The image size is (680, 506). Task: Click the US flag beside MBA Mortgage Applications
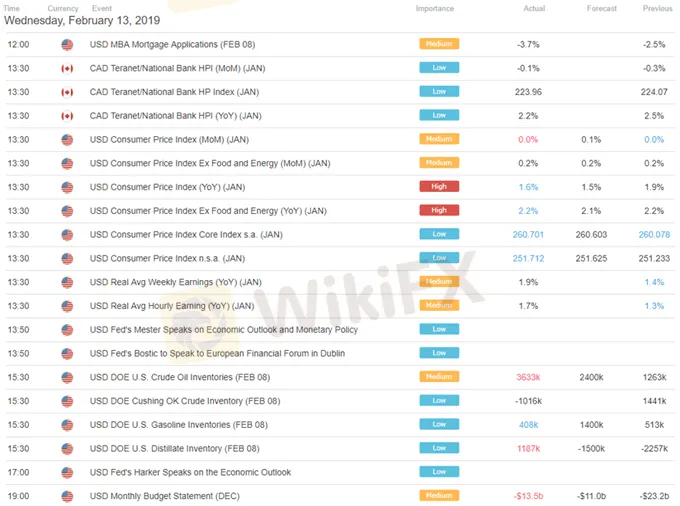[67, 45]
